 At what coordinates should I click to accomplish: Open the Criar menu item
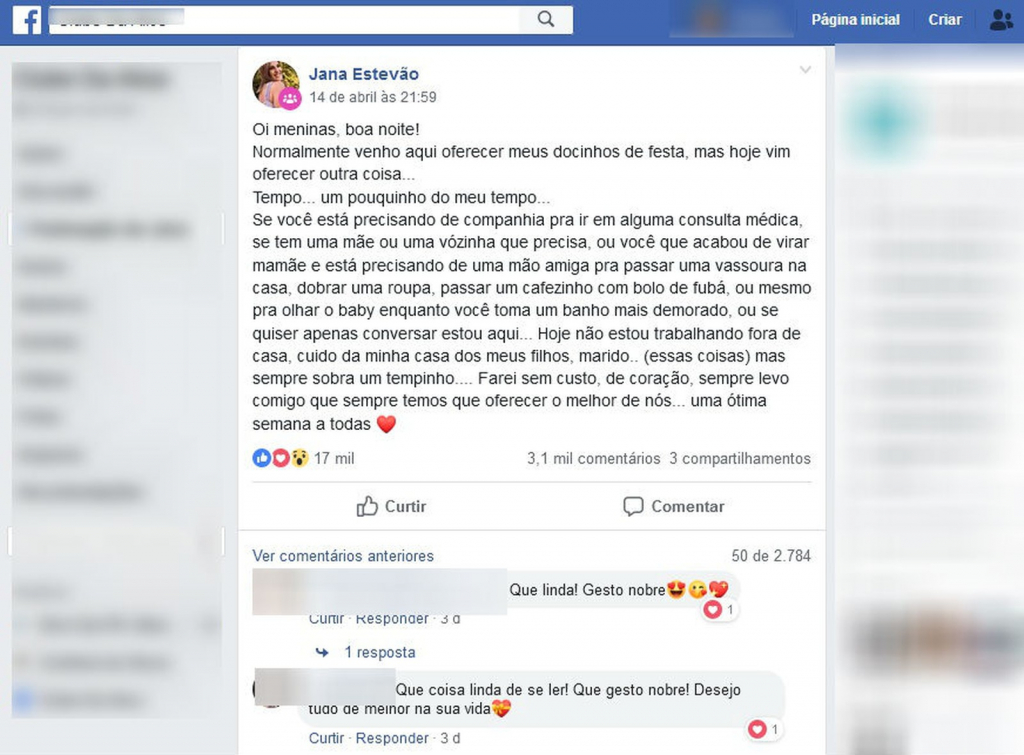[x=945, y=20]
